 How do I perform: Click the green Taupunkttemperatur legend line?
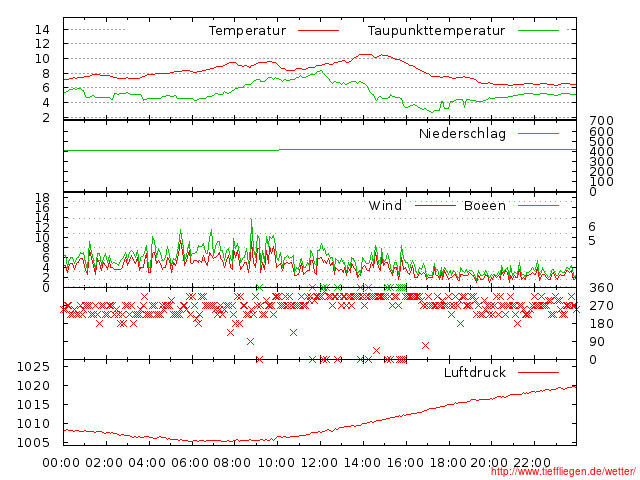point(538,31)
